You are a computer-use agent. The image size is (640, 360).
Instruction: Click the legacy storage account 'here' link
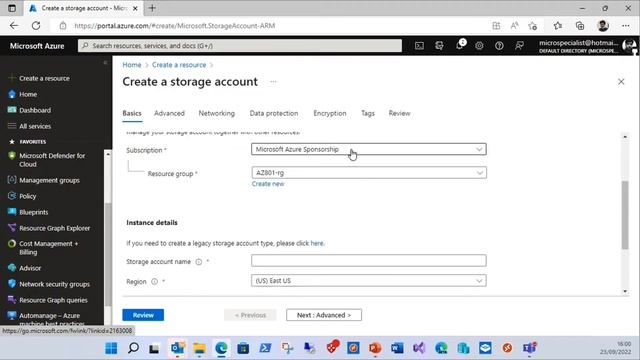point(317,243)
